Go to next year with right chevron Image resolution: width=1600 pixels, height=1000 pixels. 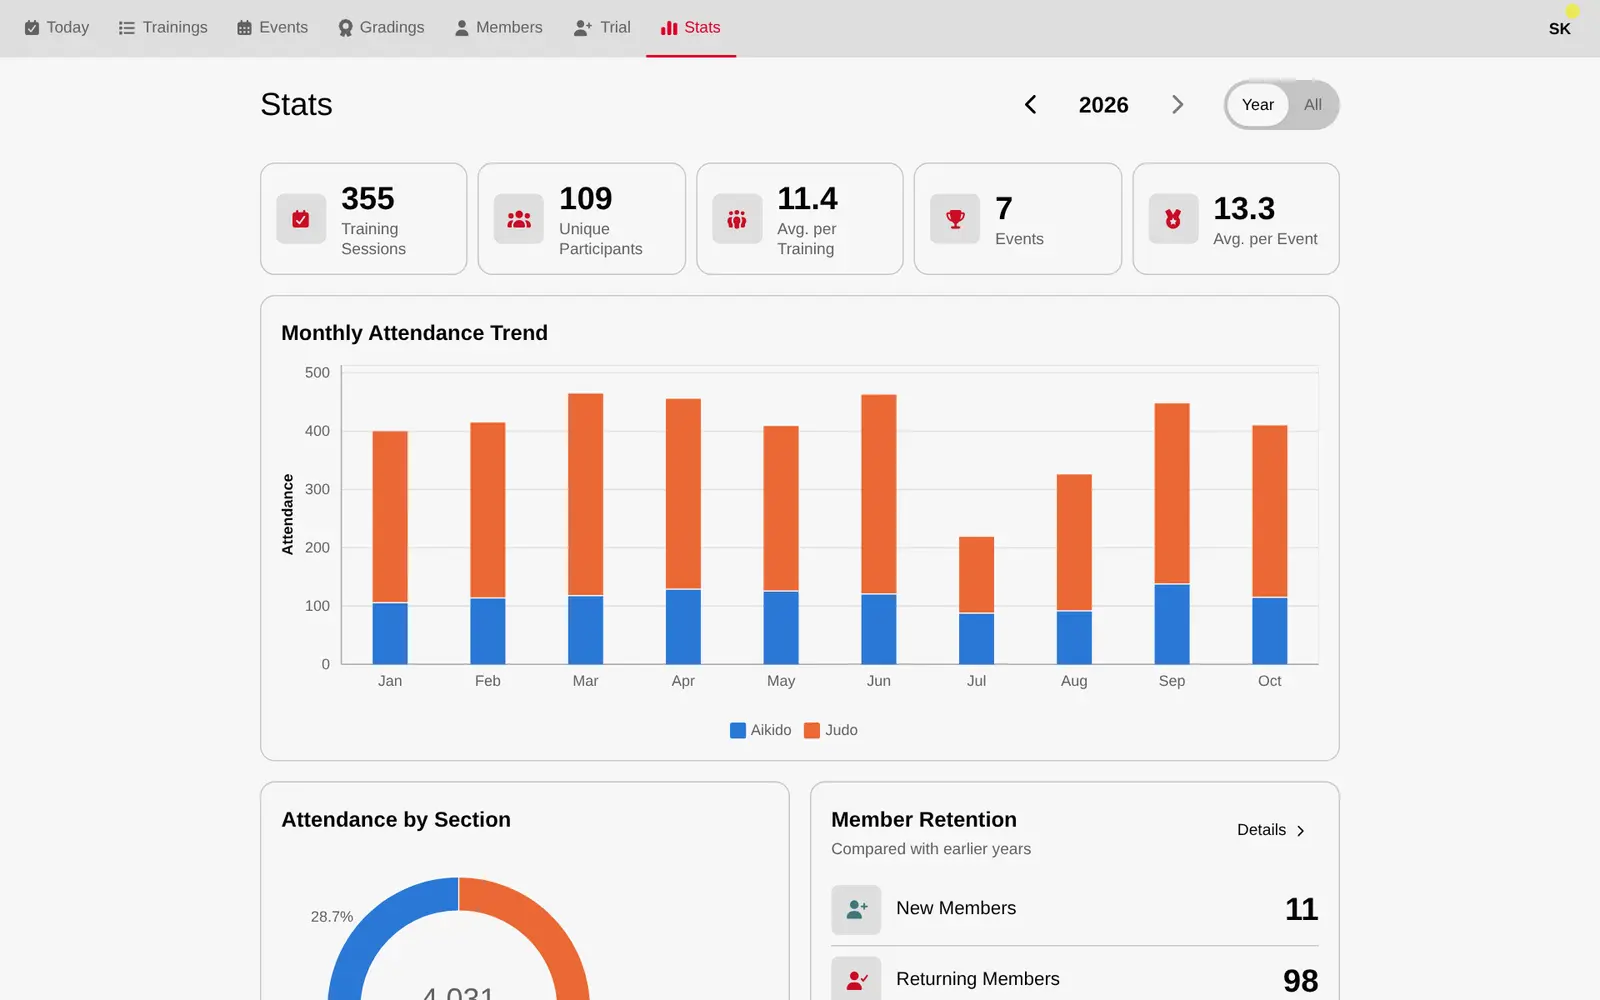click(x=1177, y=105)
